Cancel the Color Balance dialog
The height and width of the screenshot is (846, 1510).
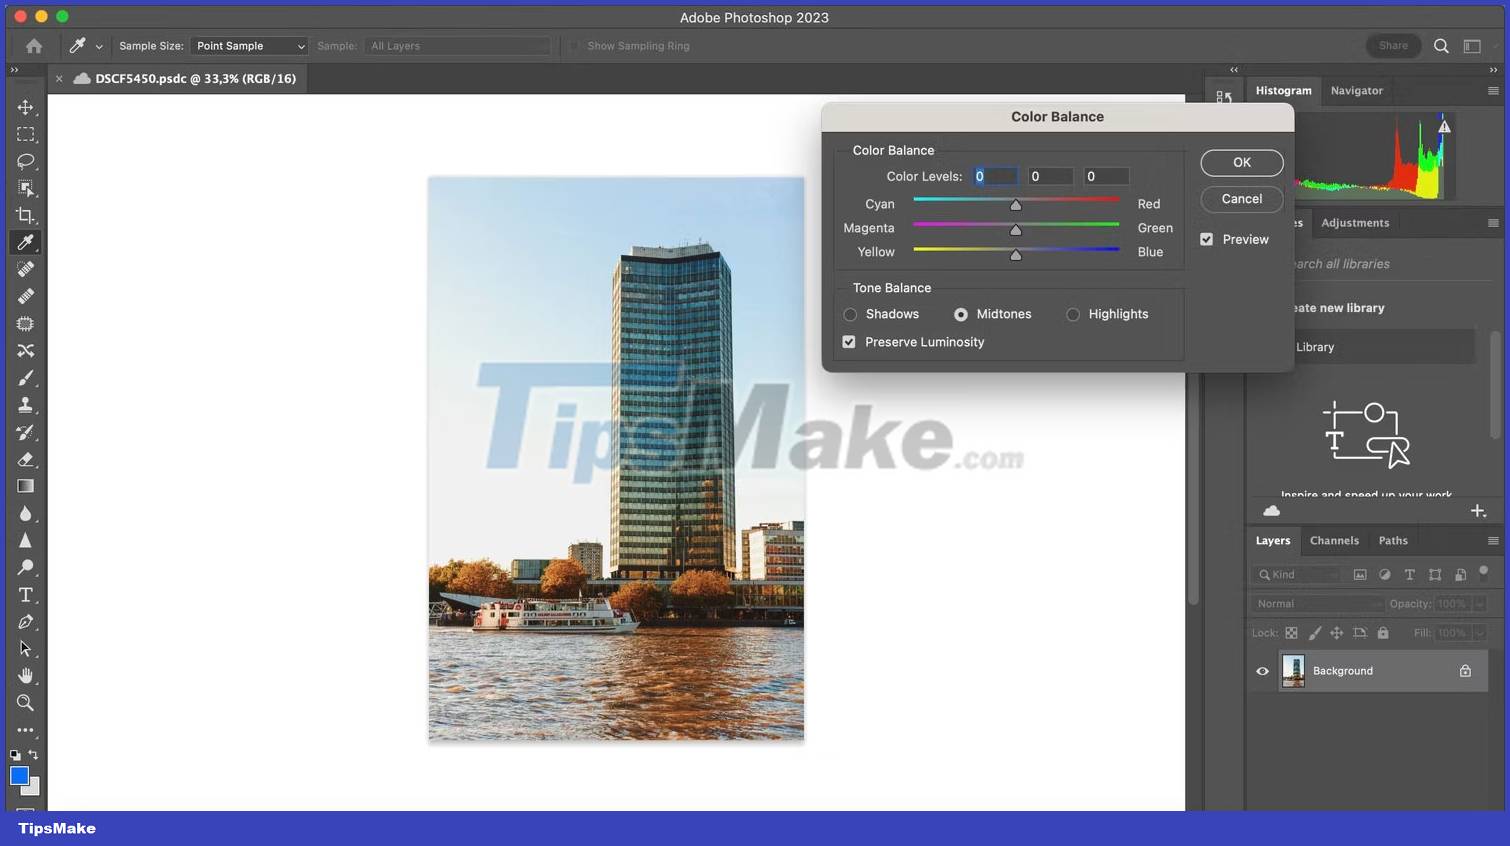click(1241, 198)
